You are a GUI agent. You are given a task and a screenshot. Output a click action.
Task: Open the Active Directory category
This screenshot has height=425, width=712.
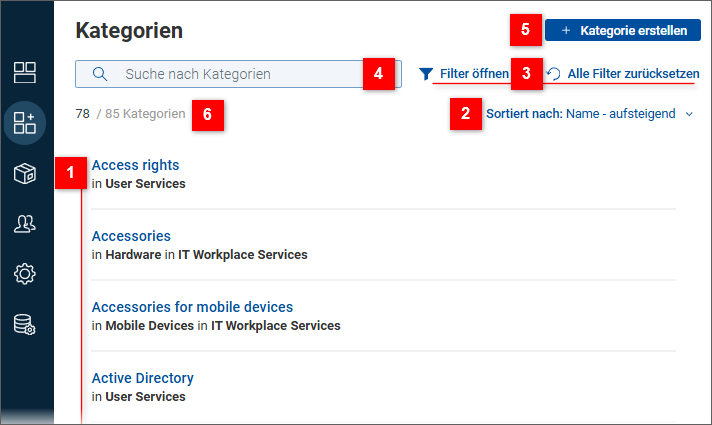[142, 378]
